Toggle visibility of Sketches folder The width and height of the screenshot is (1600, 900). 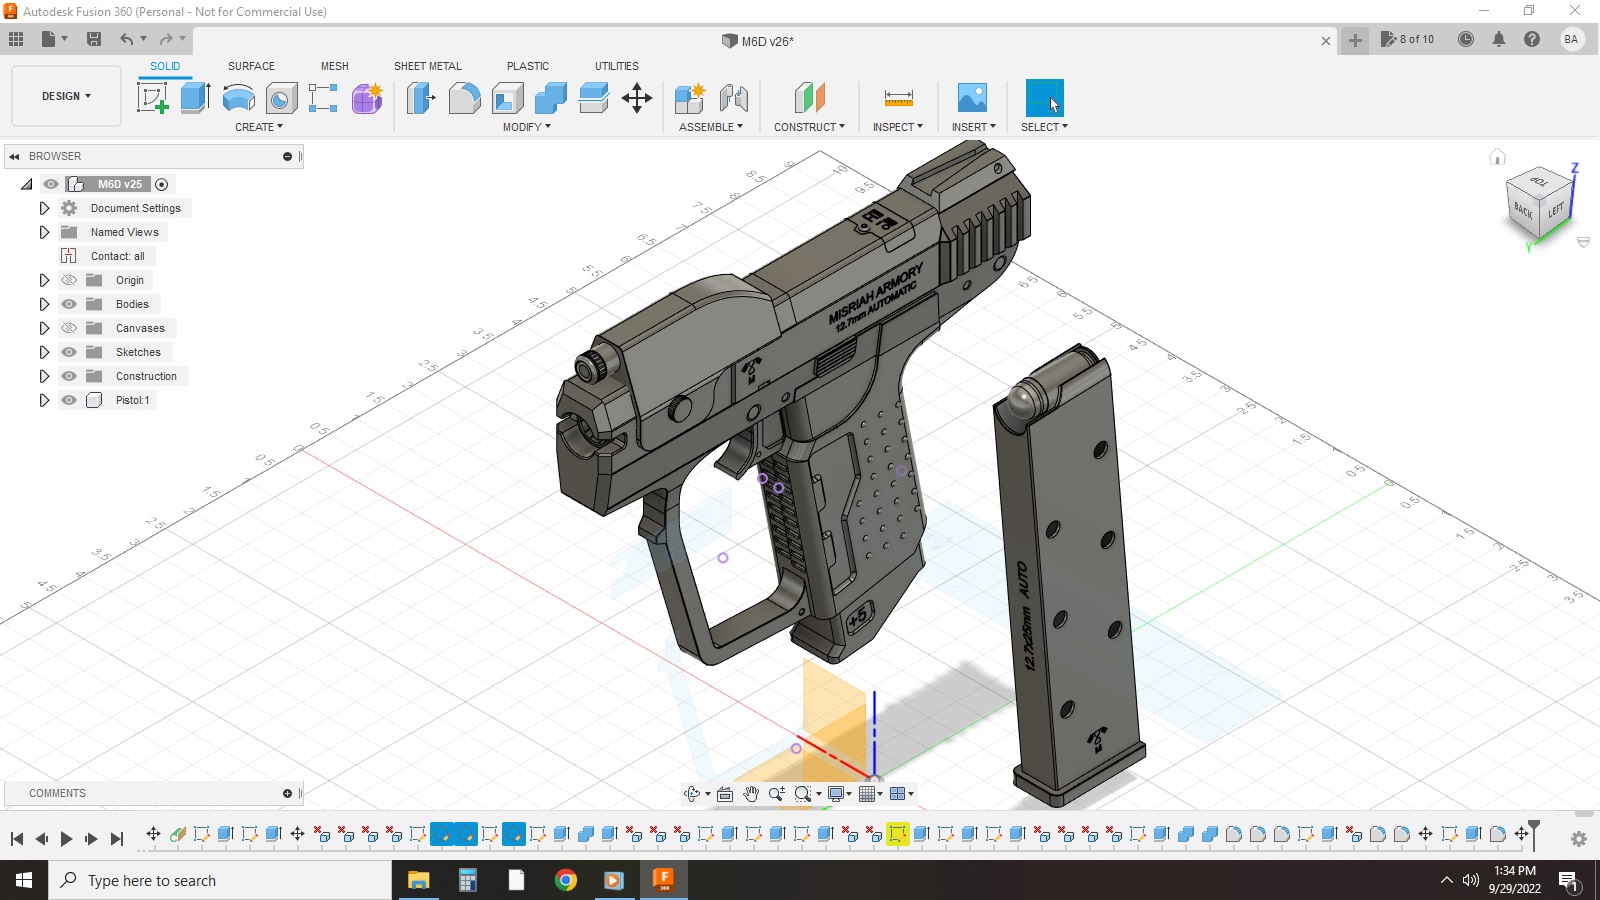click(x=69, y=352)
